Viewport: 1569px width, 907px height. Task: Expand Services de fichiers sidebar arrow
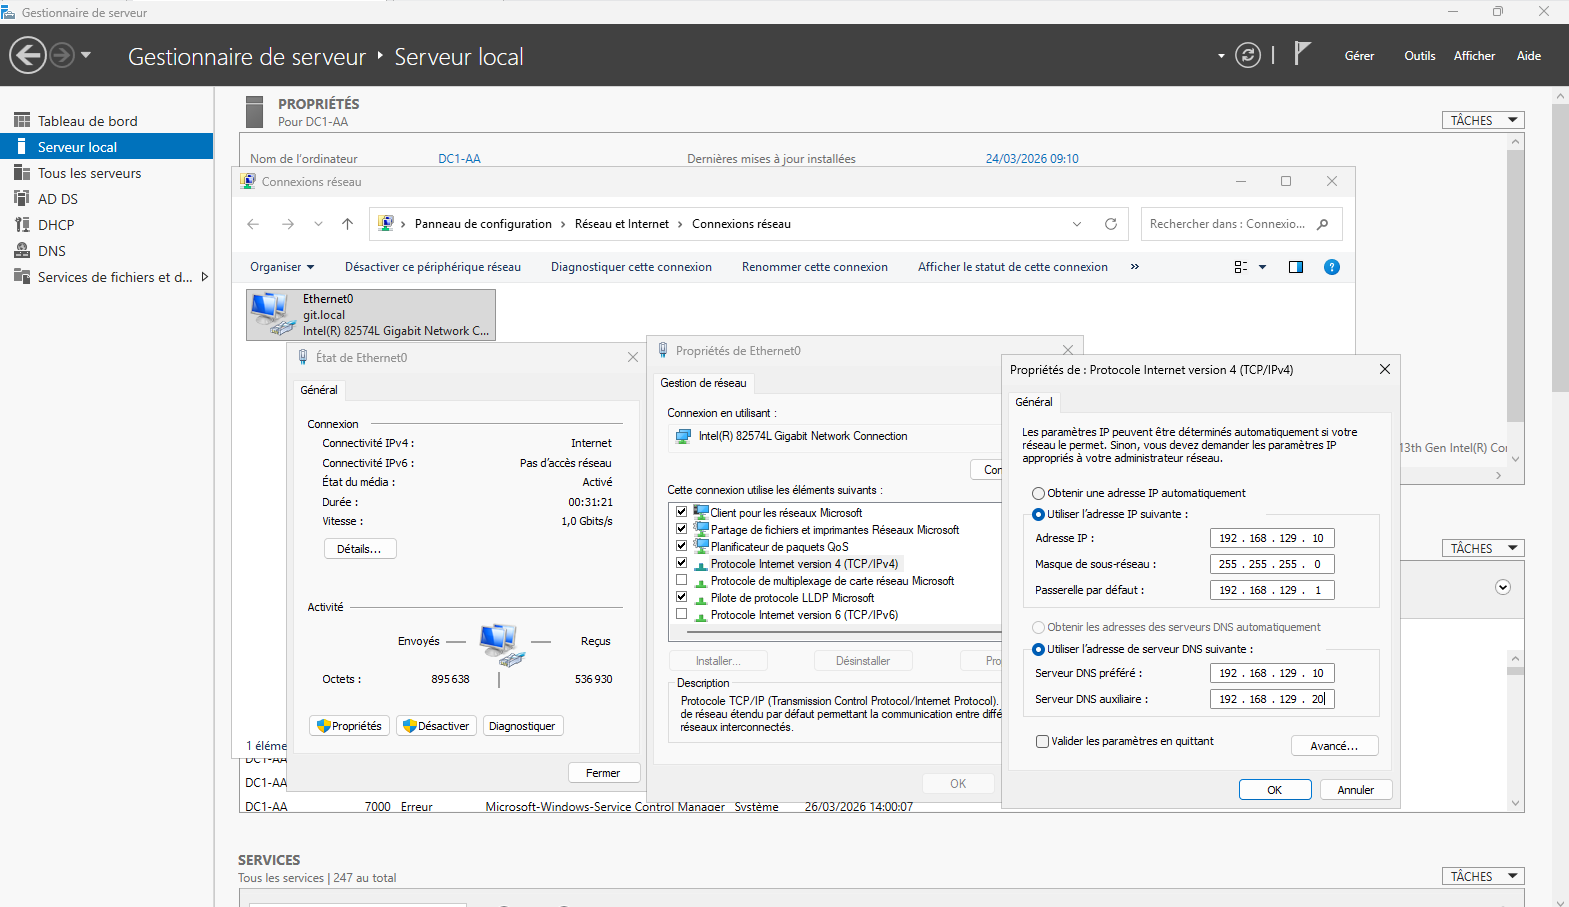[x=205, y=277]
